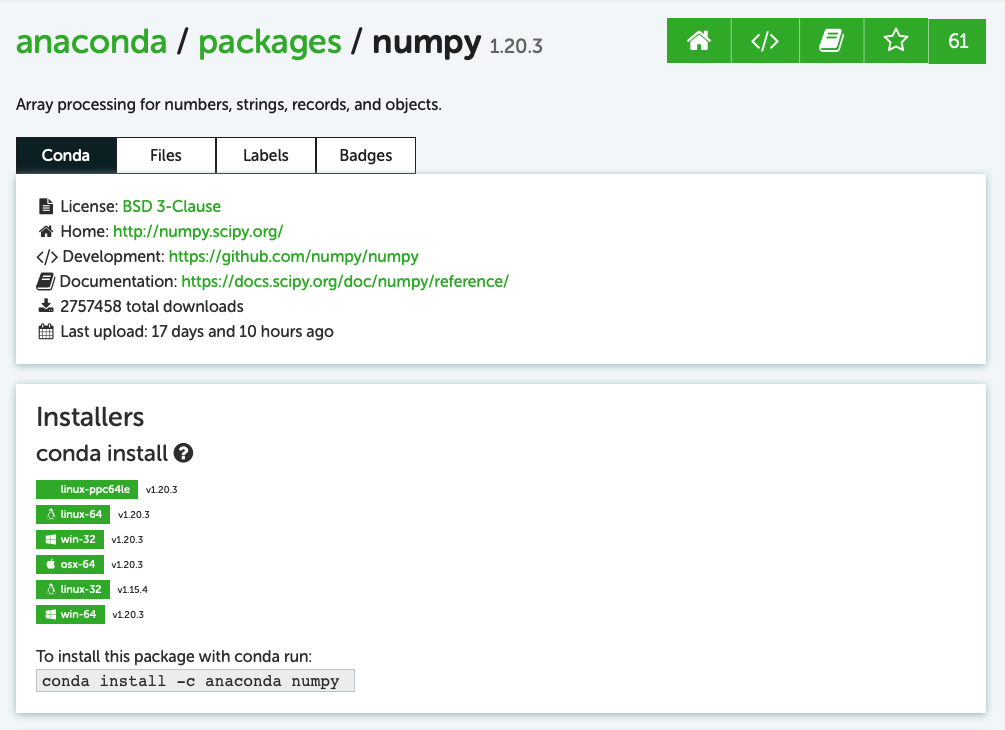Click 'Last upload: 17 days and 10 hours ago'
Image resolution: width=1005 pixels, height=730 pixels.
point(197,331)
